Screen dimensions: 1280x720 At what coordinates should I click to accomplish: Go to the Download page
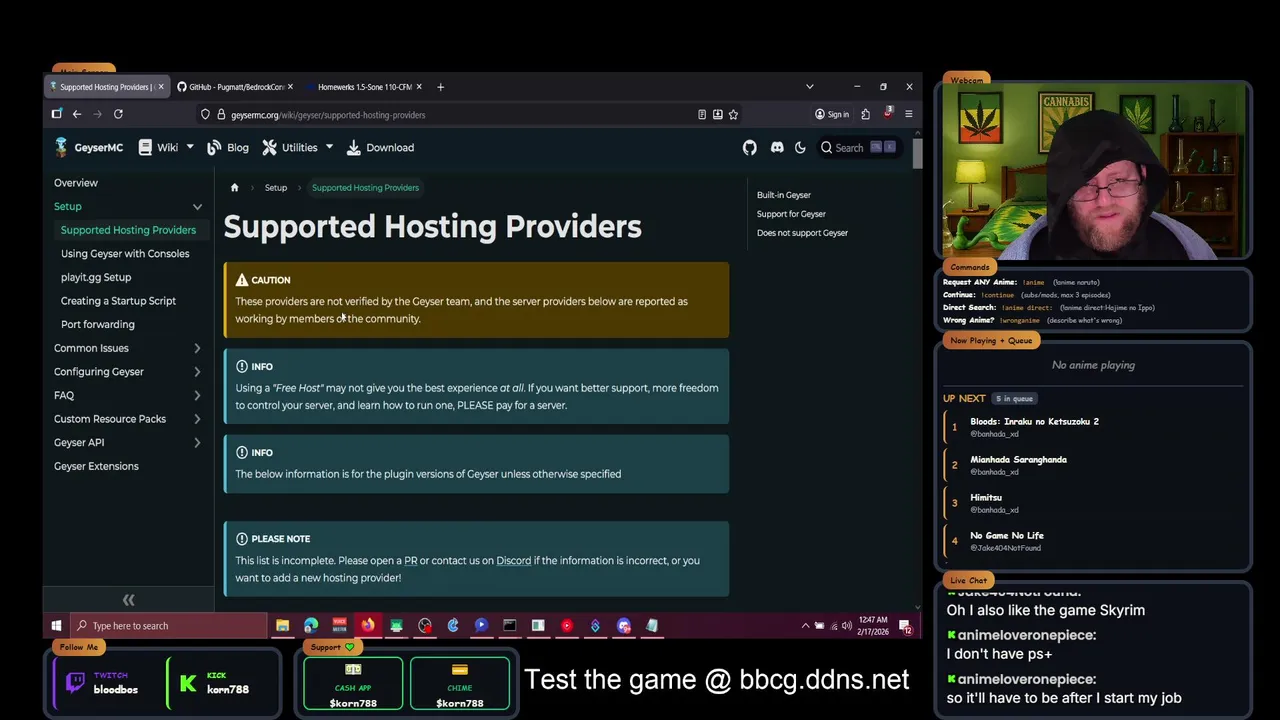point(380,147)
